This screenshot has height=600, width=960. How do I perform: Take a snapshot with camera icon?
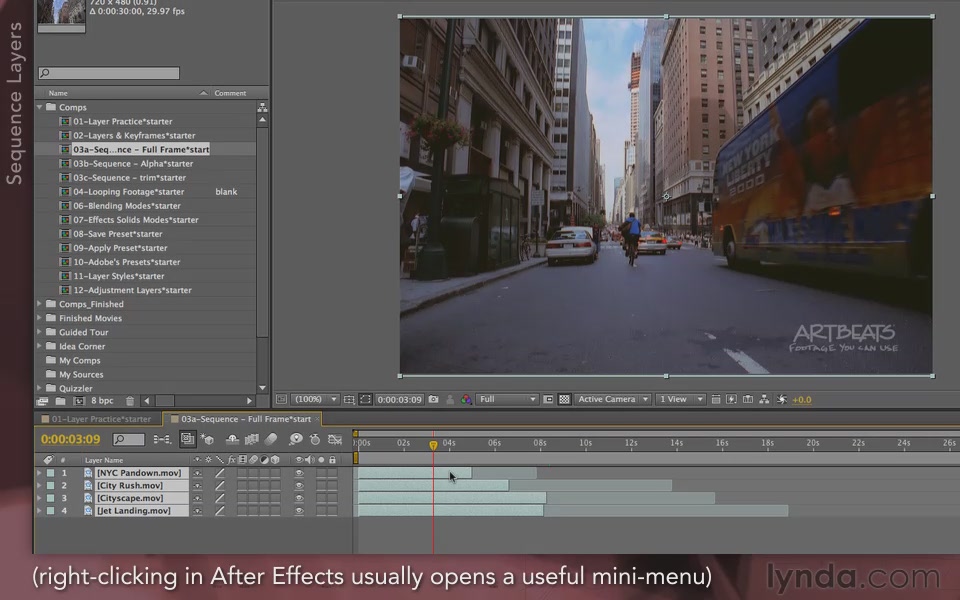(x=433, y=399)
